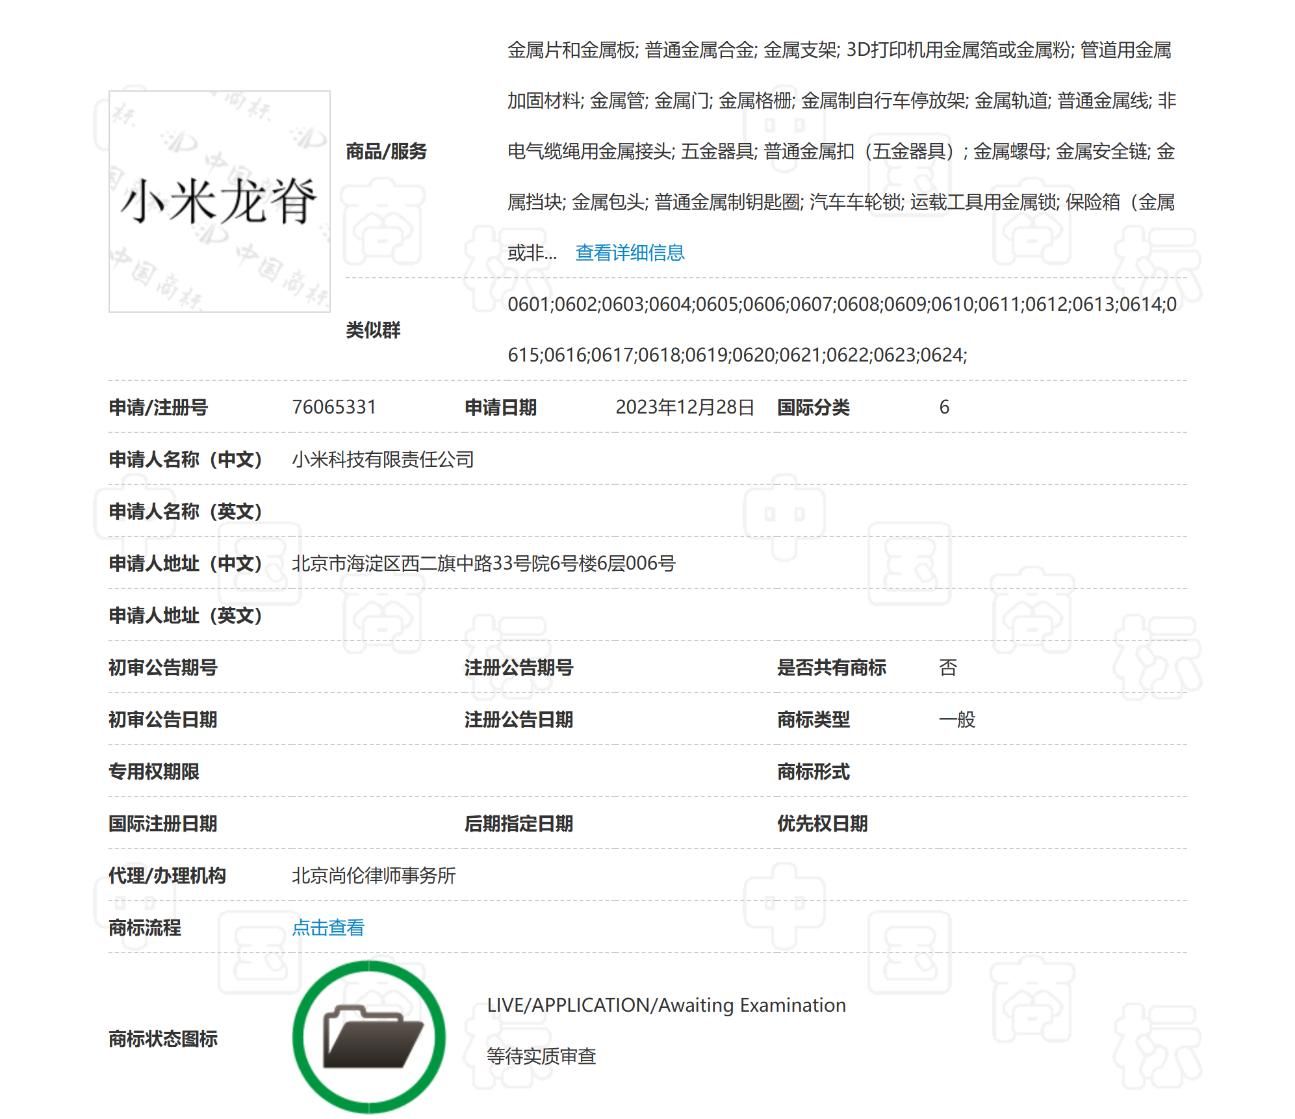1295x1119 pixels.
Task: Click the 否 value for shared trademark
Action: point(948,668)
